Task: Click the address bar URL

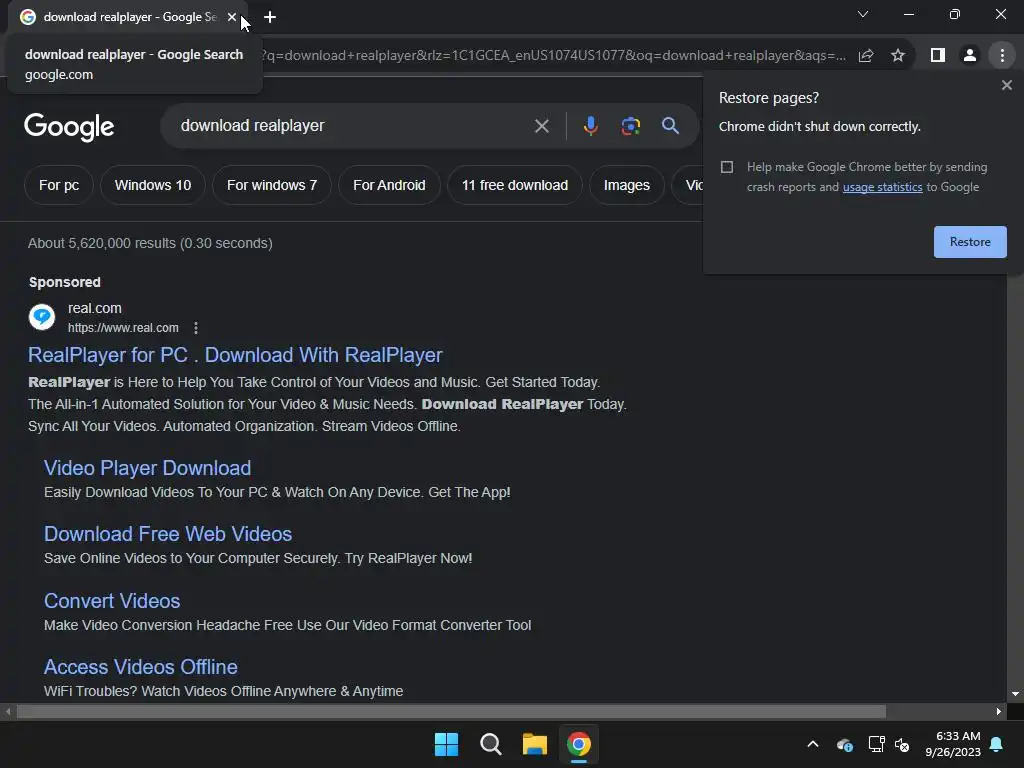Action: tap(552, 56)
